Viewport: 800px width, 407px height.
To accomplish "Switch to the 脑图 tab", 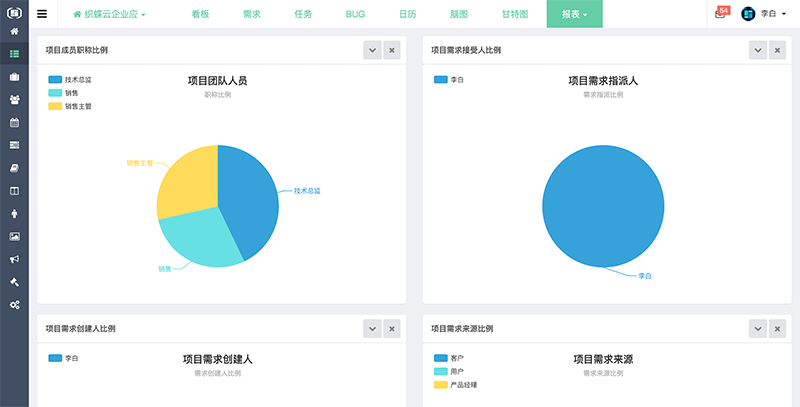I will 459,14.
